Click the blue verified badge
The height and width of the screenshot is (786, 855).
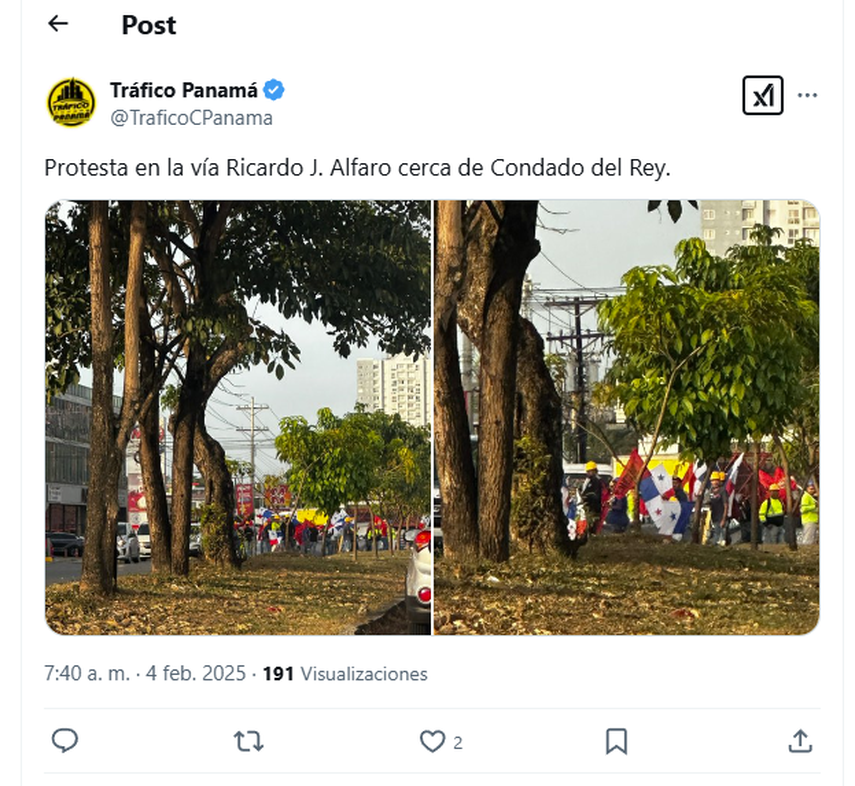(274, 90)
